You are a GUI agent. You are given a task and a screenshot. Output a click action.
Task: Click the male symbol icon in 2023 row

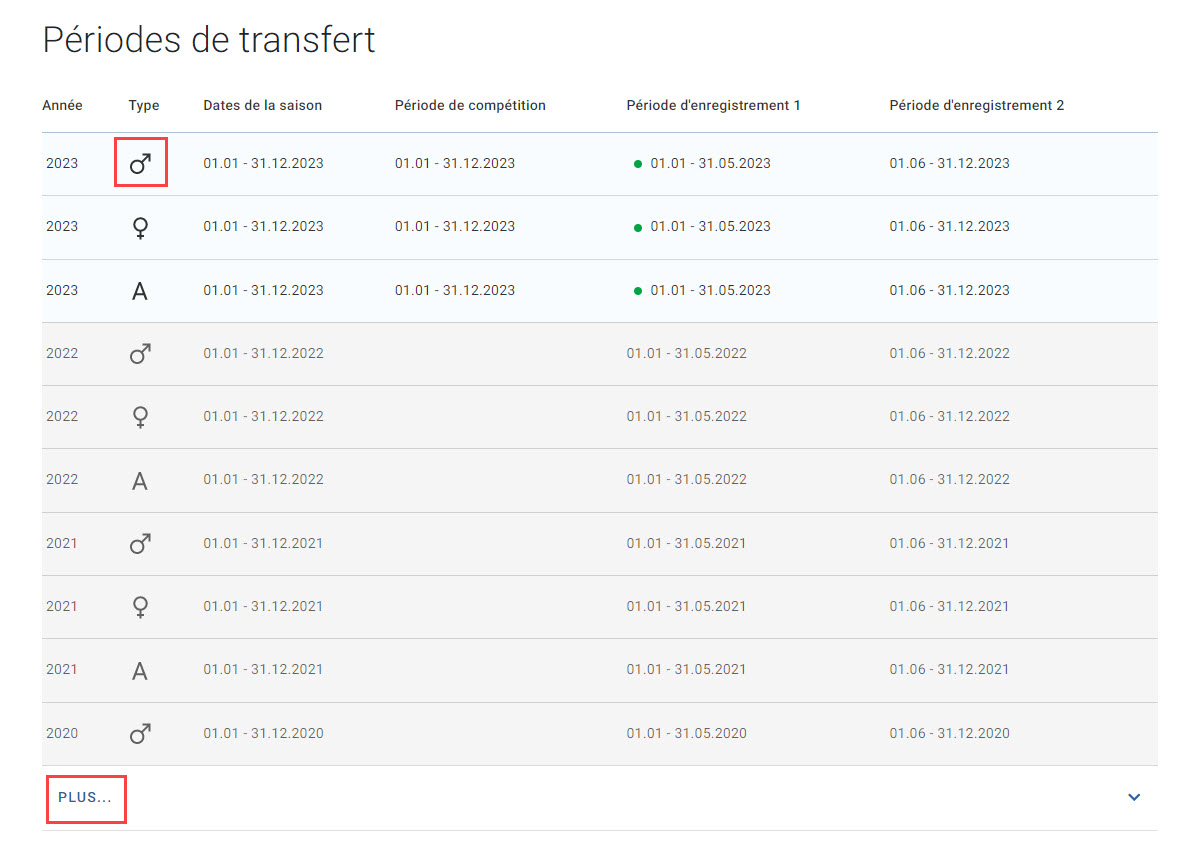pyautogui.click(x=141, y=163)
